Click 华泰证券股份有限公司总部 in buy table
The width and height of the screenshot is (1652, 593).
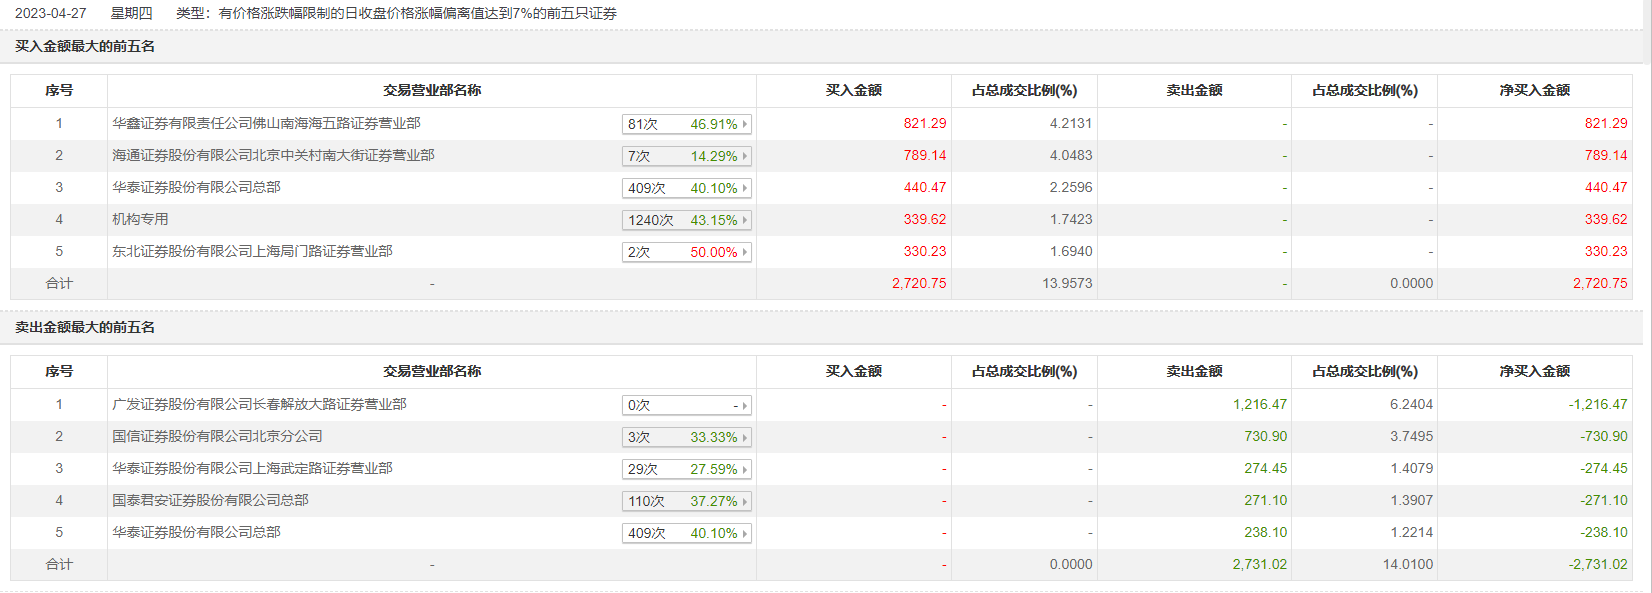coord(196,187)
